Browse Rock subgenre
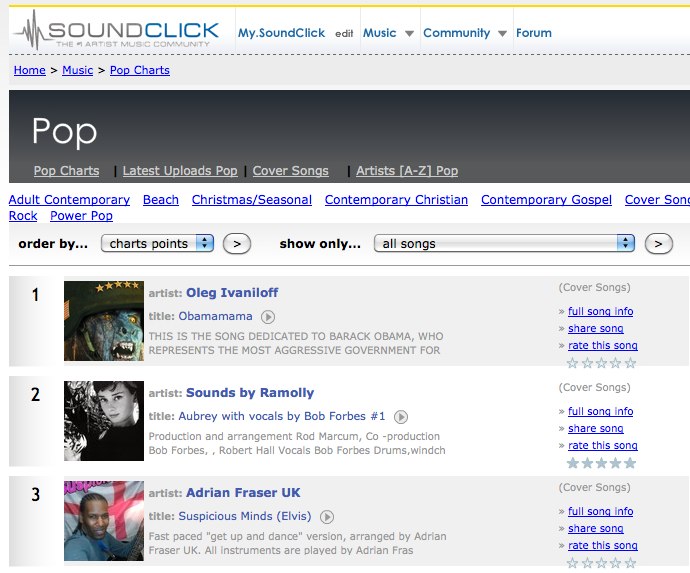The height and width of the screenshot is (573, 690). pos(23,216)
